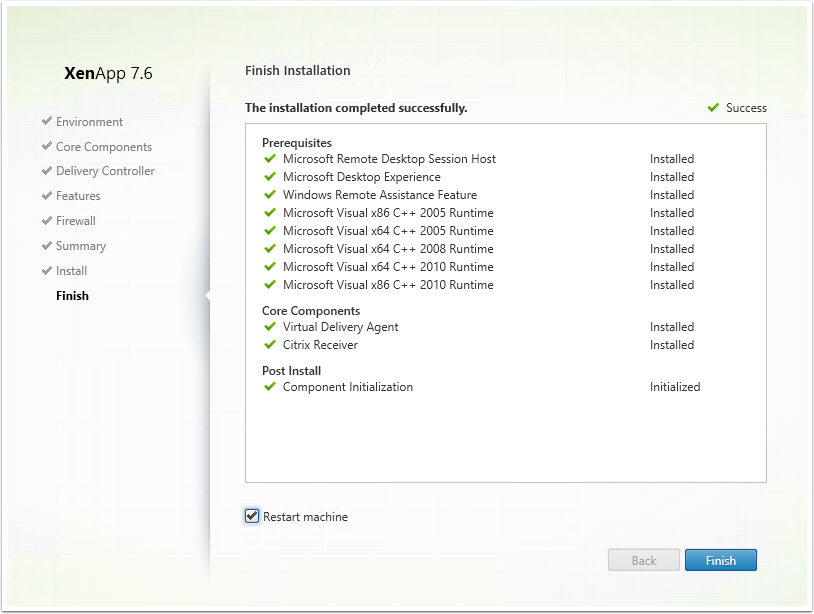814x614 pixels.
Task: Click the green Success checkmark icon
Action: [713, 107]
